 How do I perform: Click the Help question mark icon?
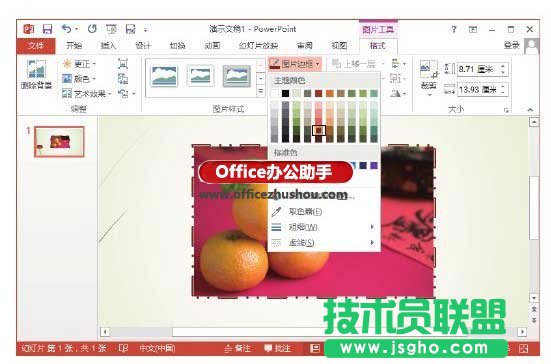pos(454,29)
